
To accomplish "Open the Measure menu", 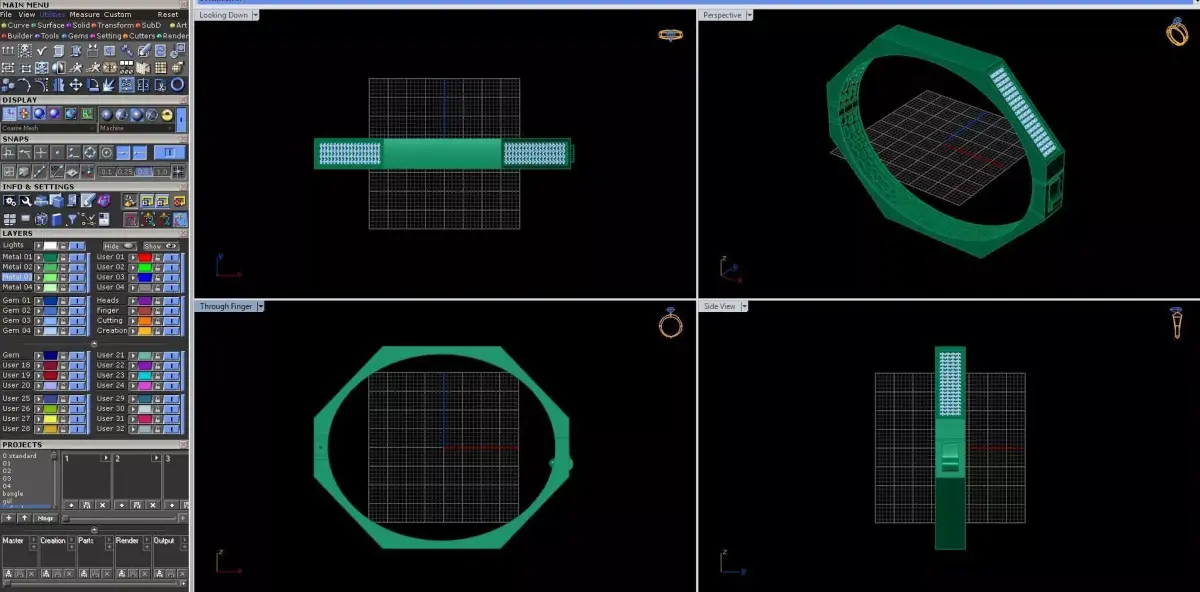I will (x=85, y=14).
